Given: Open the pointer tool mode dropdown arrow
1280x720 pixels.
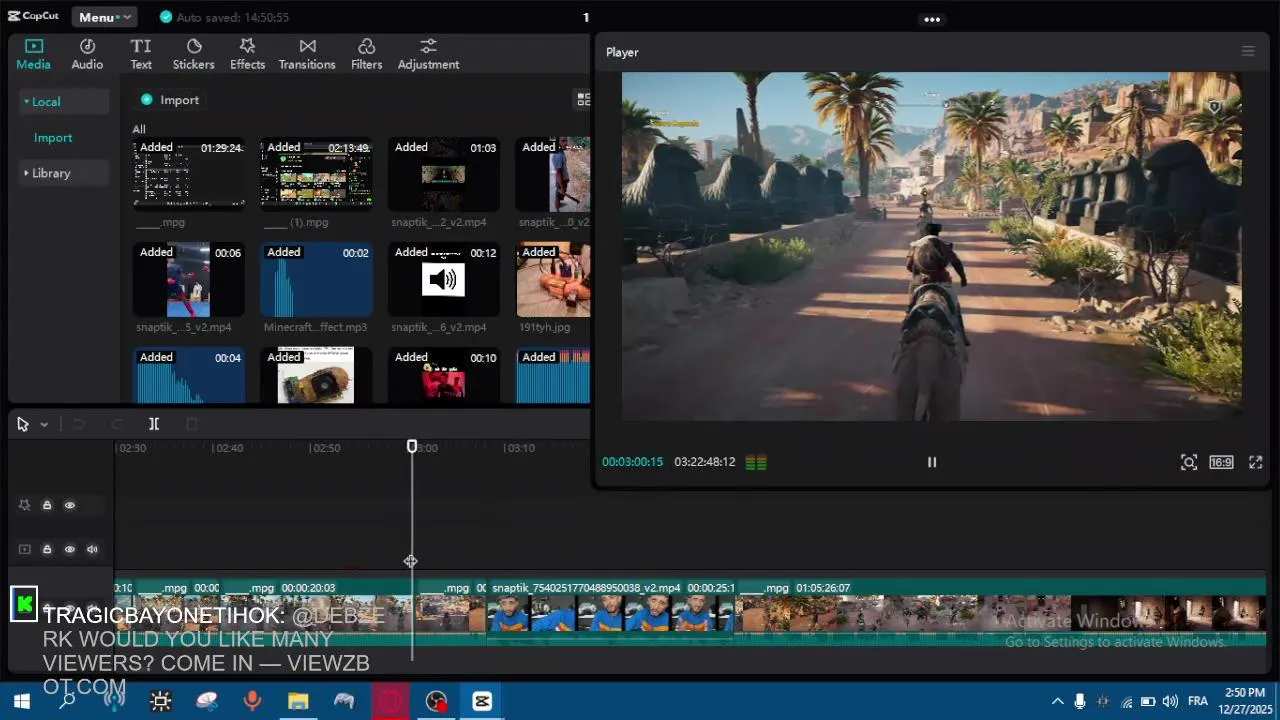Looking at the screenshot, I should tap(44, 425).
